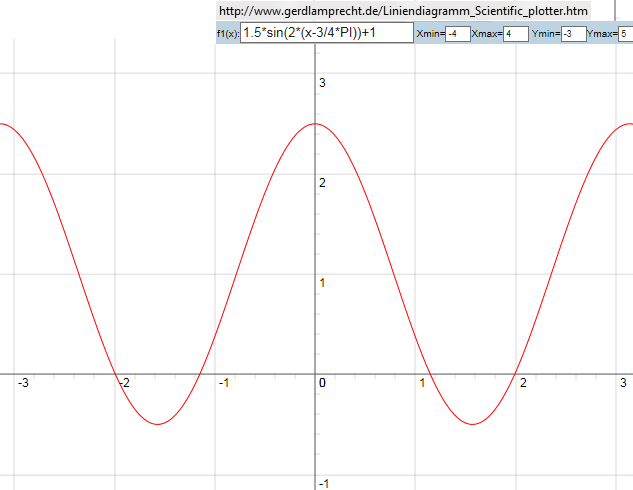
Task: Click the orange y-axis label 1
Action: (322, 283)
